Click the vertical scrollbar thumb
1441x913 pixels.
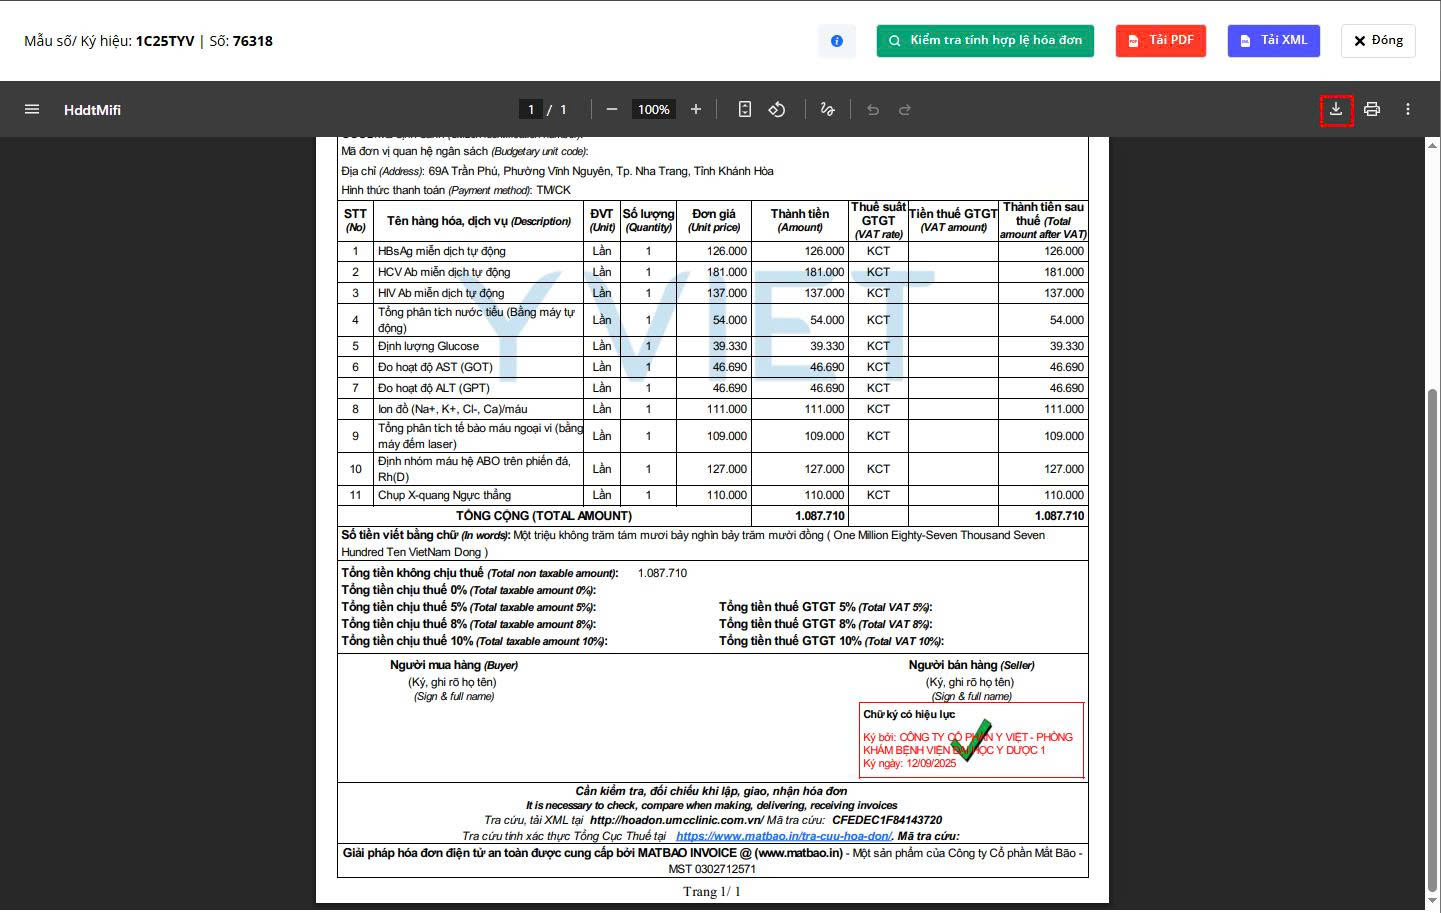1432,640
